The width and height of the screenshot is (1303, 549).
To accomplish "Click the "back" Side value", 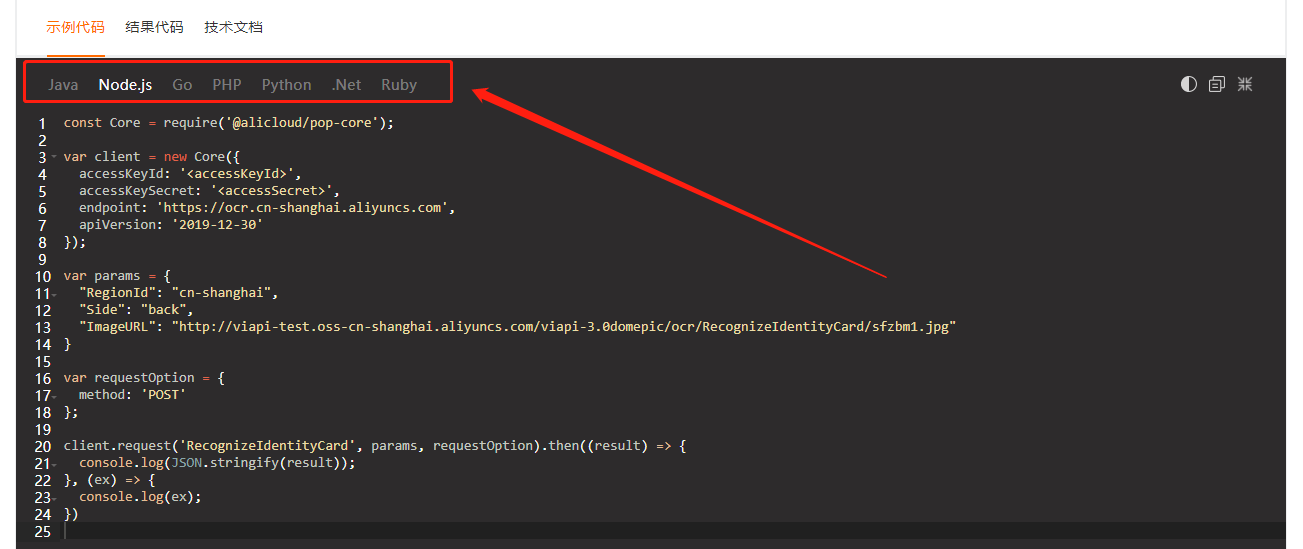I will (163, 310).
